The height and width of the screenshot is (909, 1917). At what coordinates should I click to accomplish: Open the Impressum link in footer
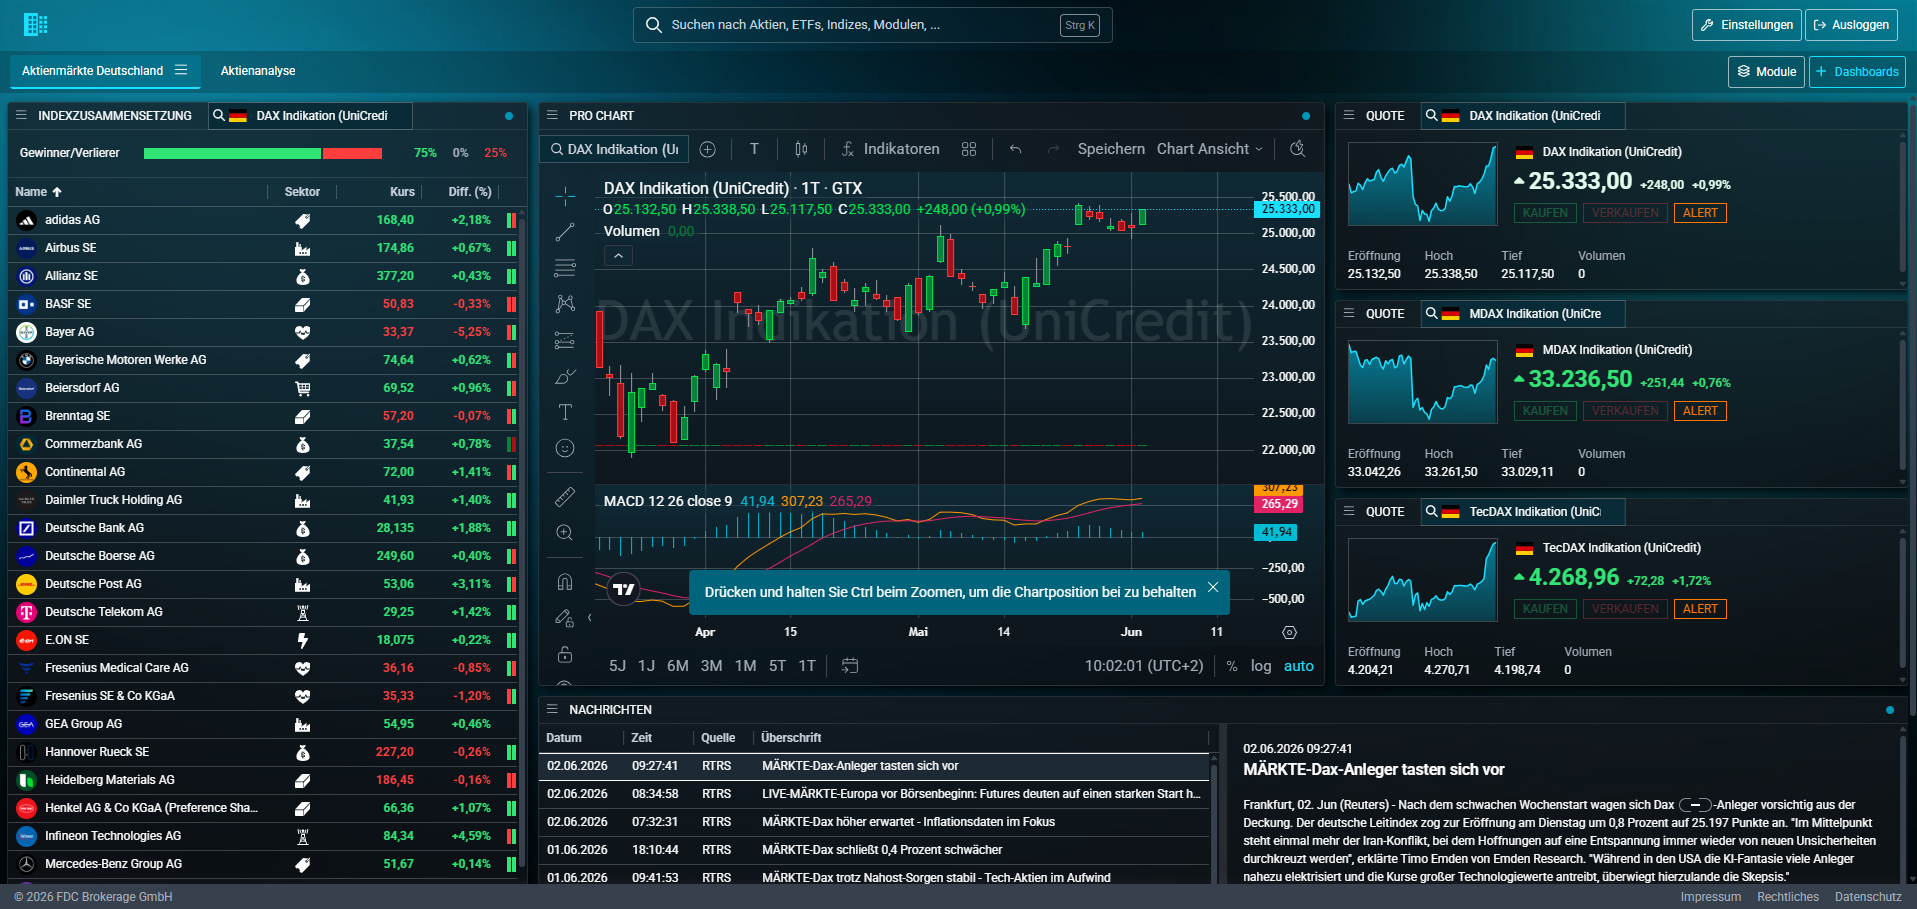coord(1711,897)
